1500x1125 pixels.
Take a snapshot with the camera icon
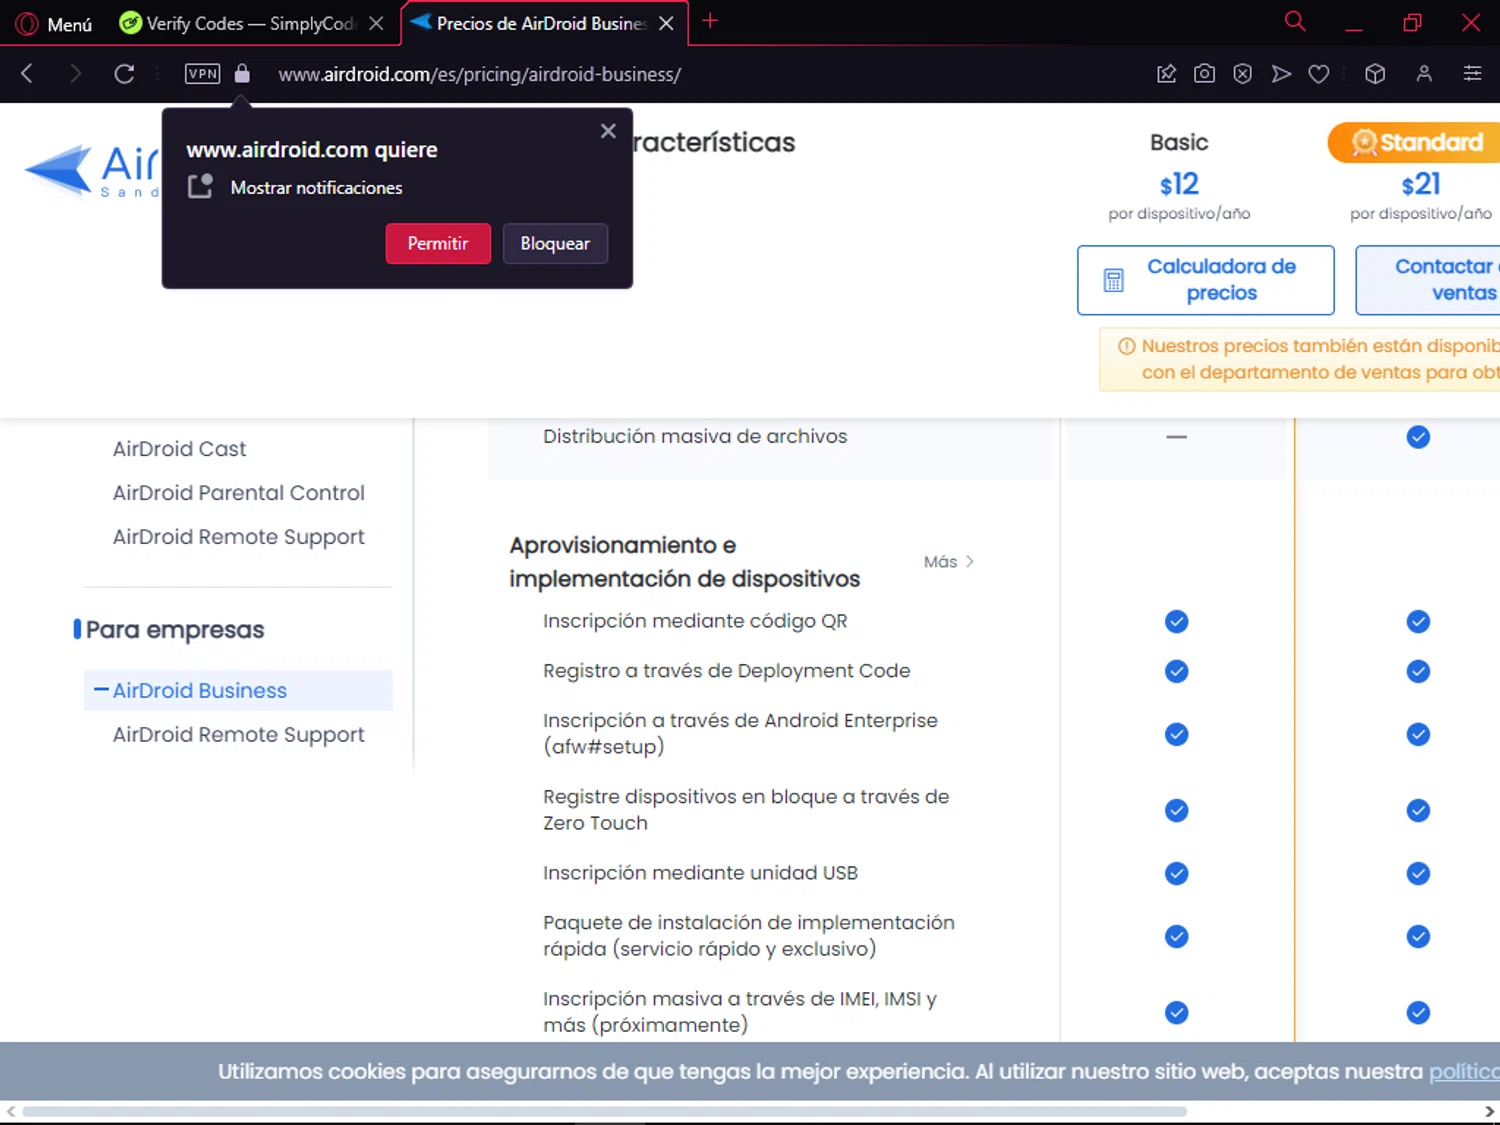(x=1204, y=74)
